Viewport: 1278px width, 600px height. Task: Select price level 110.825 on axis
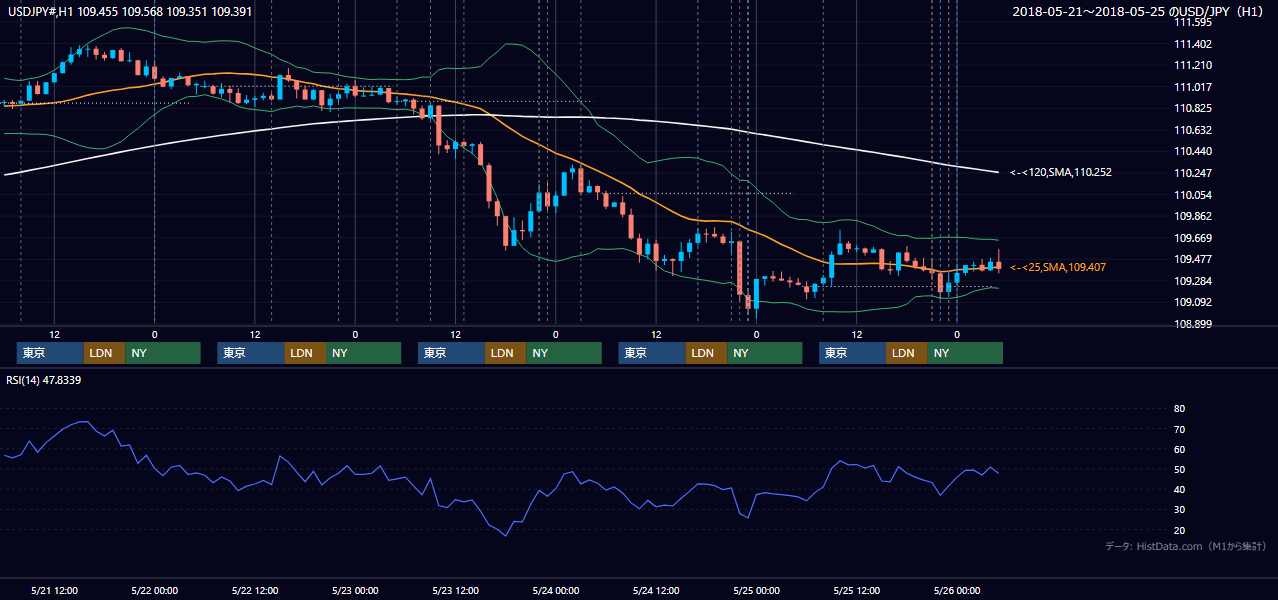click(x=1193, y=108)
